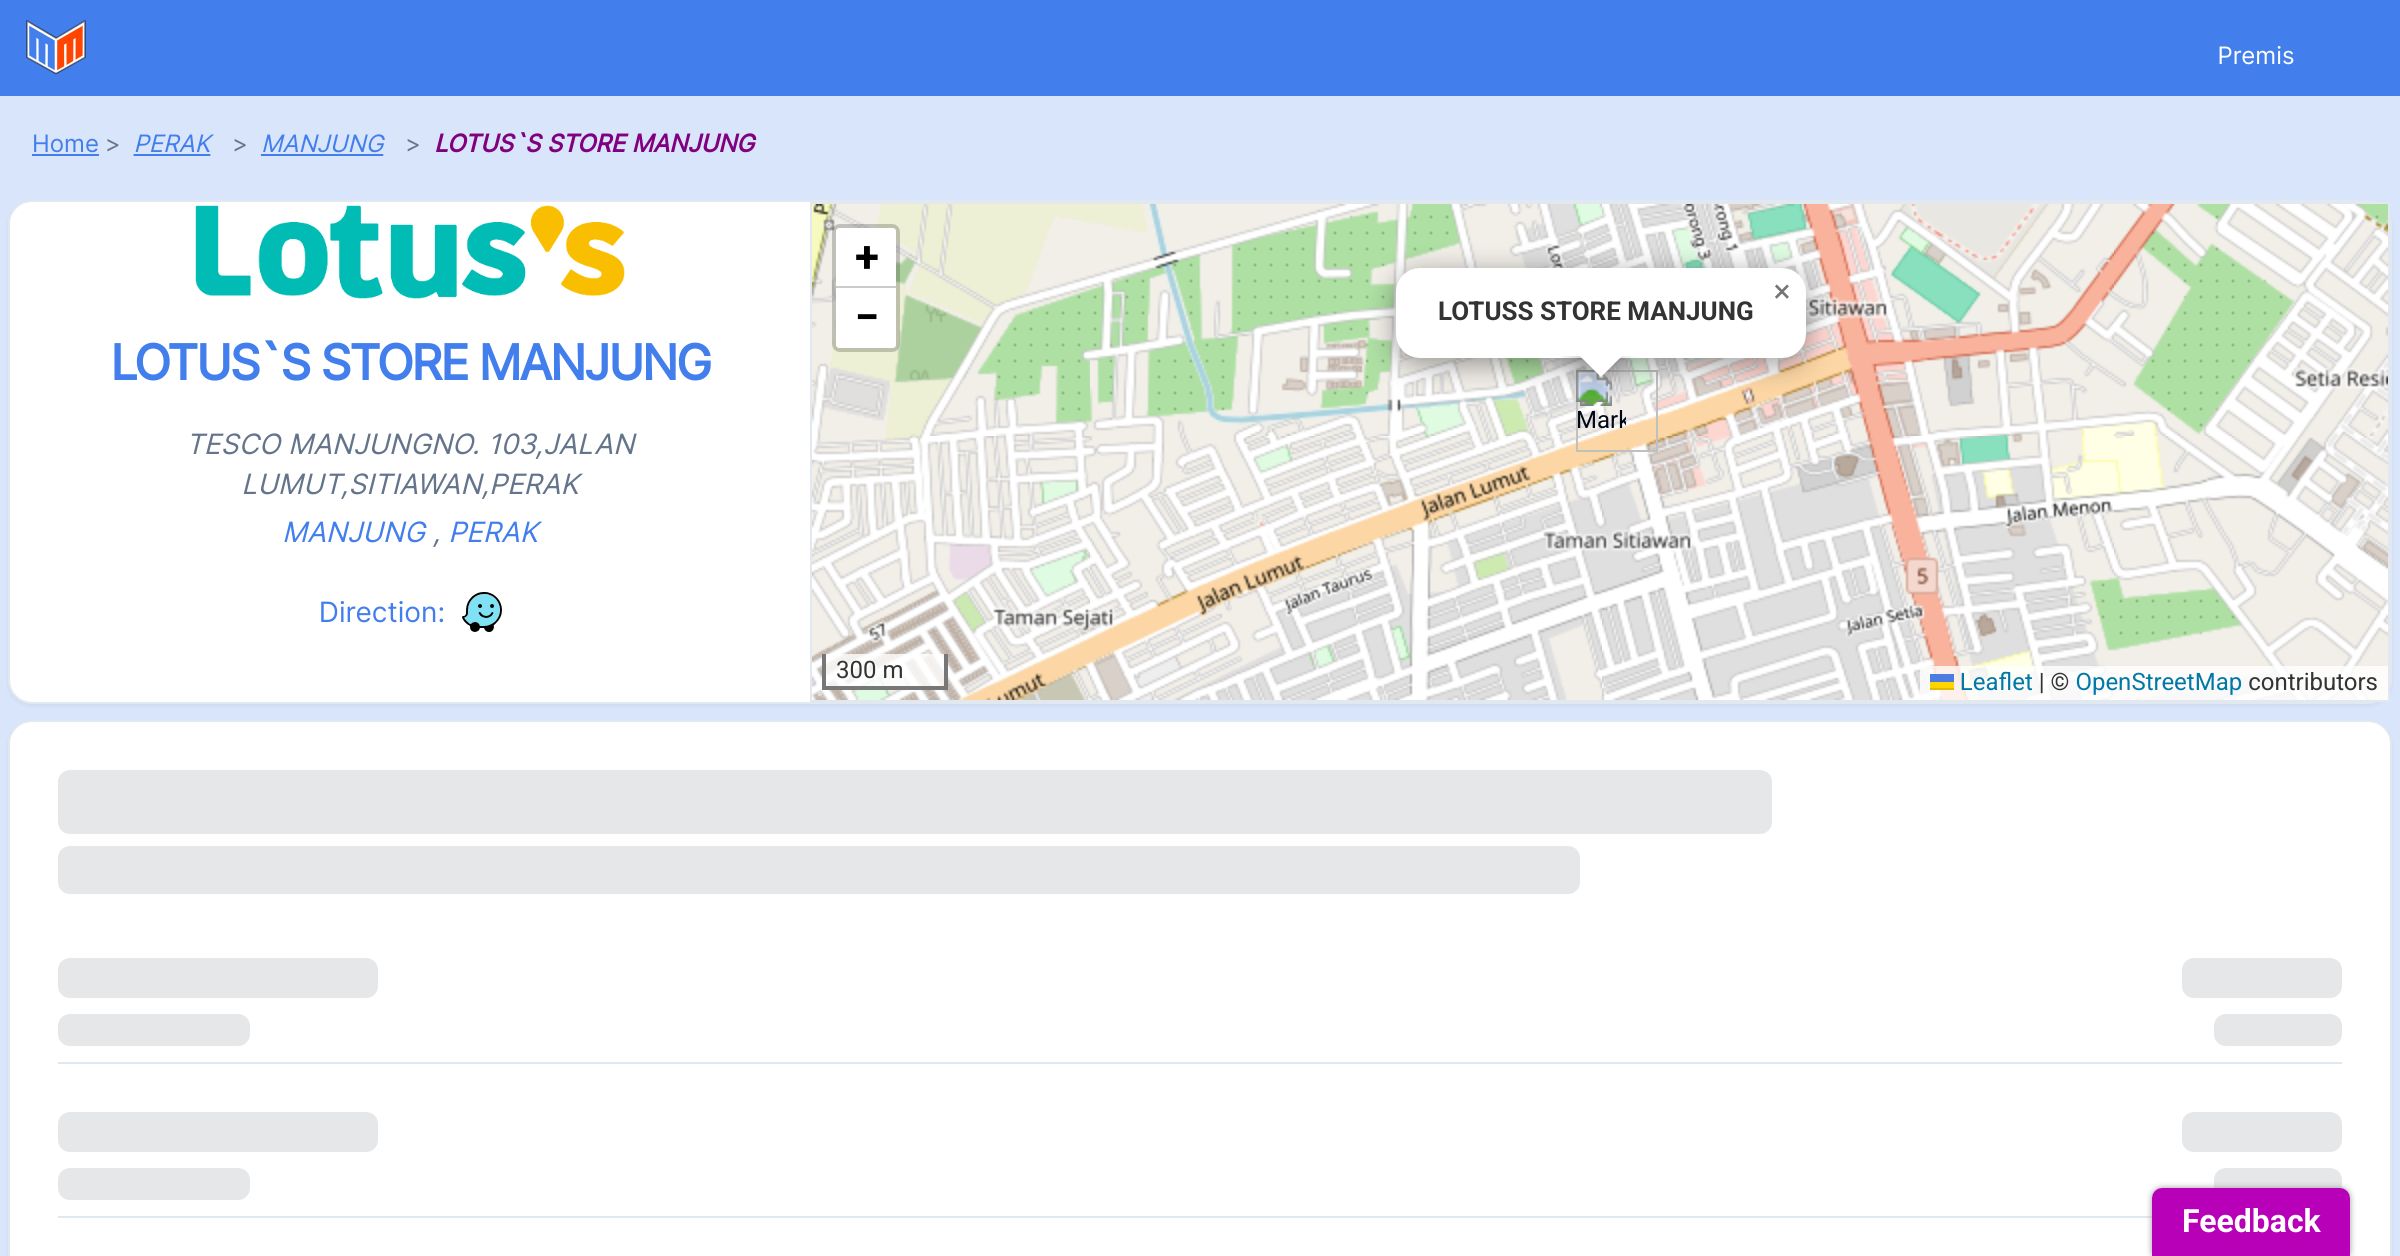Image resolution: width=2400 pixels, height=1256 pixels.
Task: Go to Home breadcrumb link
Action: [65, 144]
